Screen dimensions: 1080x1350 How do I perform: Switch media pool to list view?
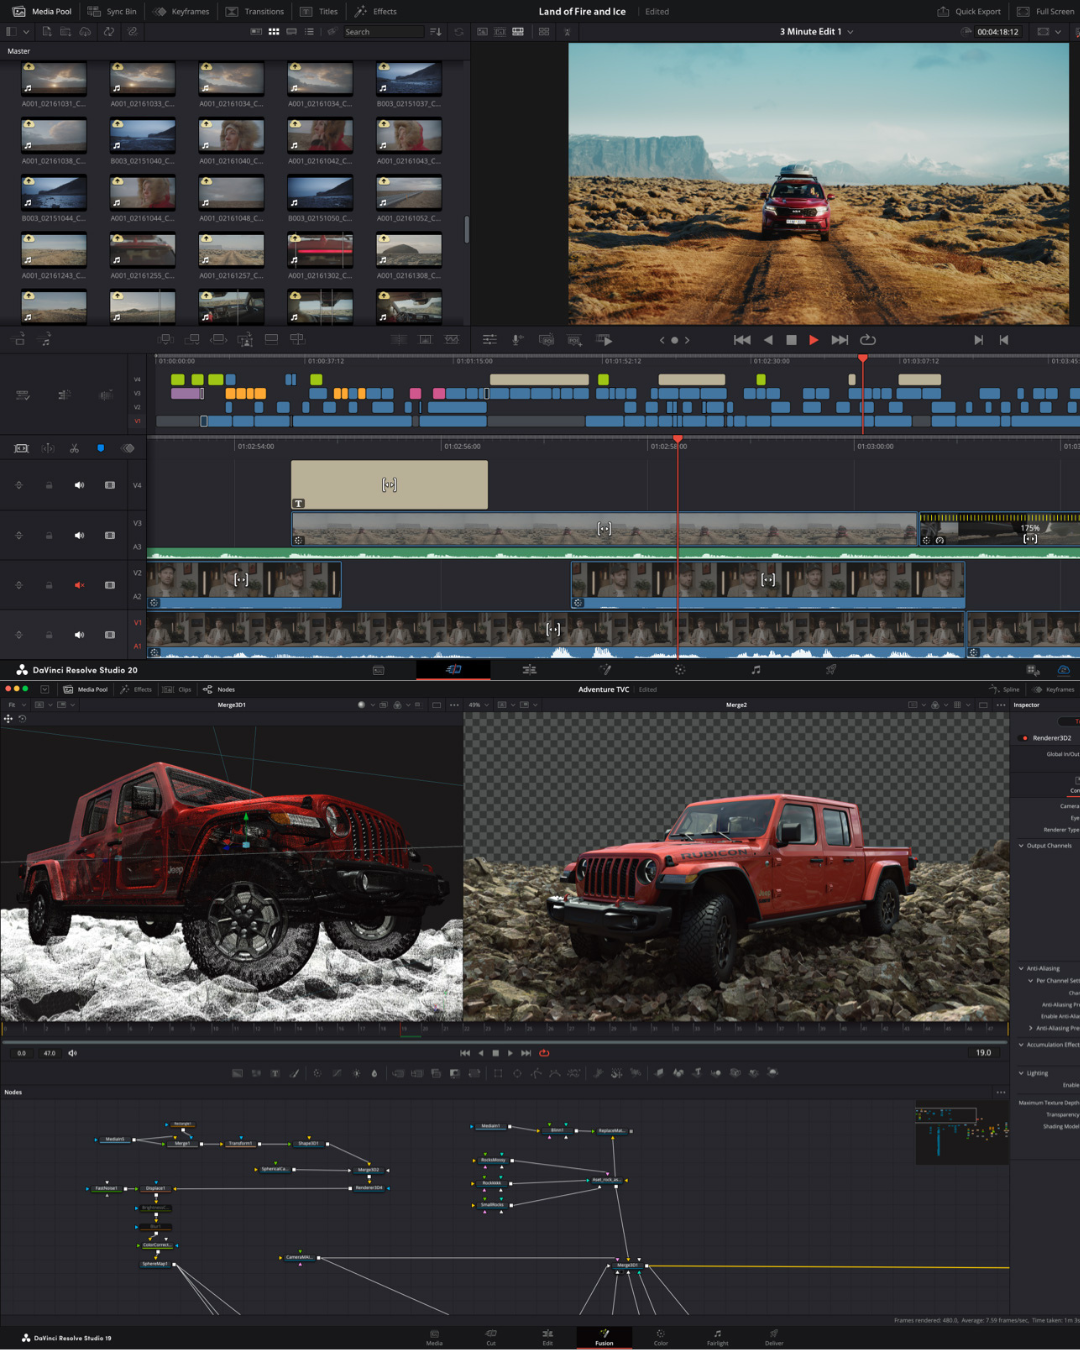(x=309, y=32)
